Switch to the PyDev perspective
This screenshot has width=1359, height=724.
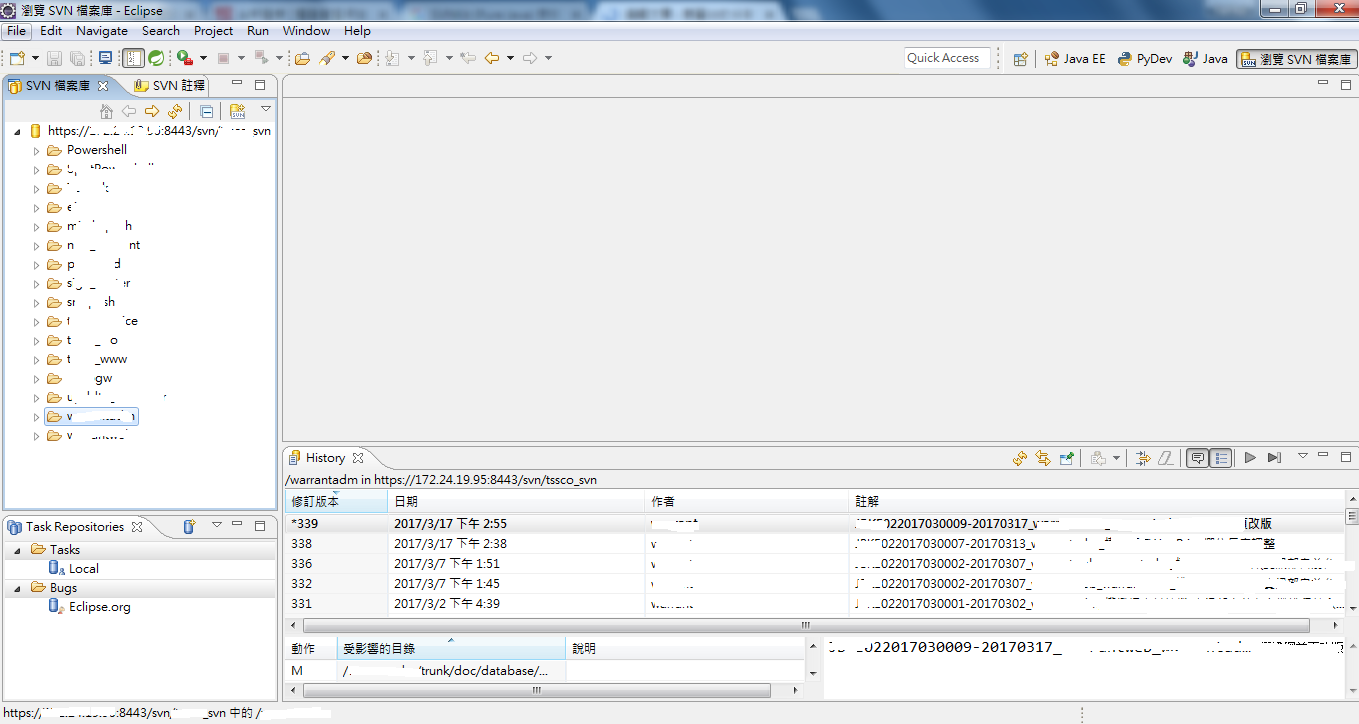tap(1145, 59)
